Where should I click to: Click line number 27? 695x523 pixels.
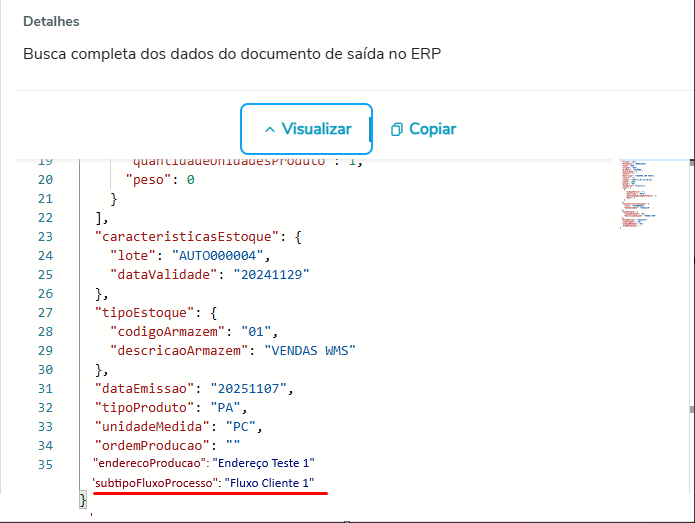tap(45, 313)
